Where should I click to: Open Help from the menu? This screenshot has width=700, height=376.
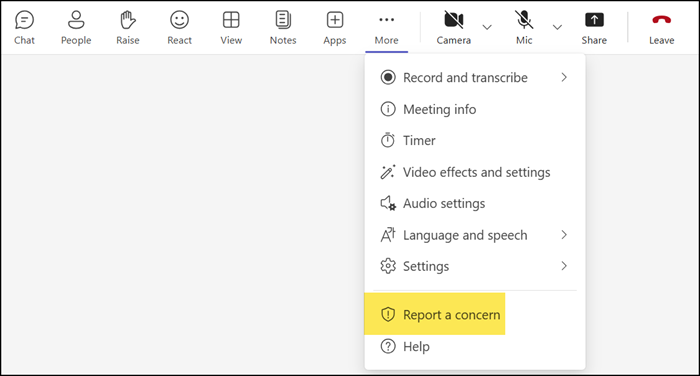coord(475,347)
